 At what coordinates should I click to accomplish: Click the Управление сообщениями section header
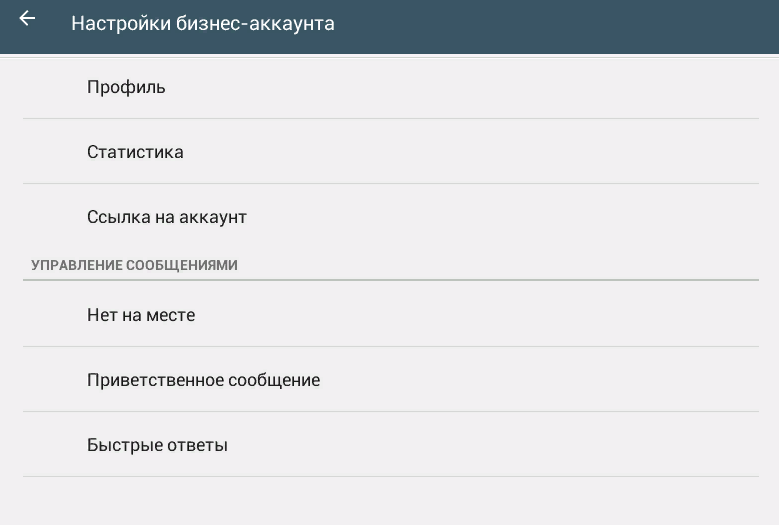134,266
